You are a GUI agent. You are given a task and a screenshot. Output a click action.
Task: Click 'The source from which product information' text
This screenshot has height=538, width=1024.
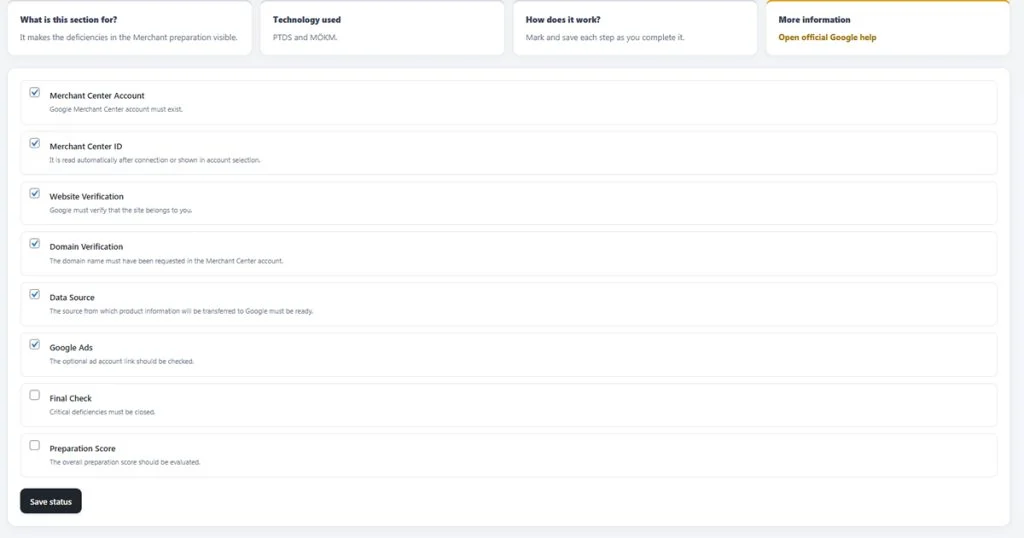[x=181, y=311]
